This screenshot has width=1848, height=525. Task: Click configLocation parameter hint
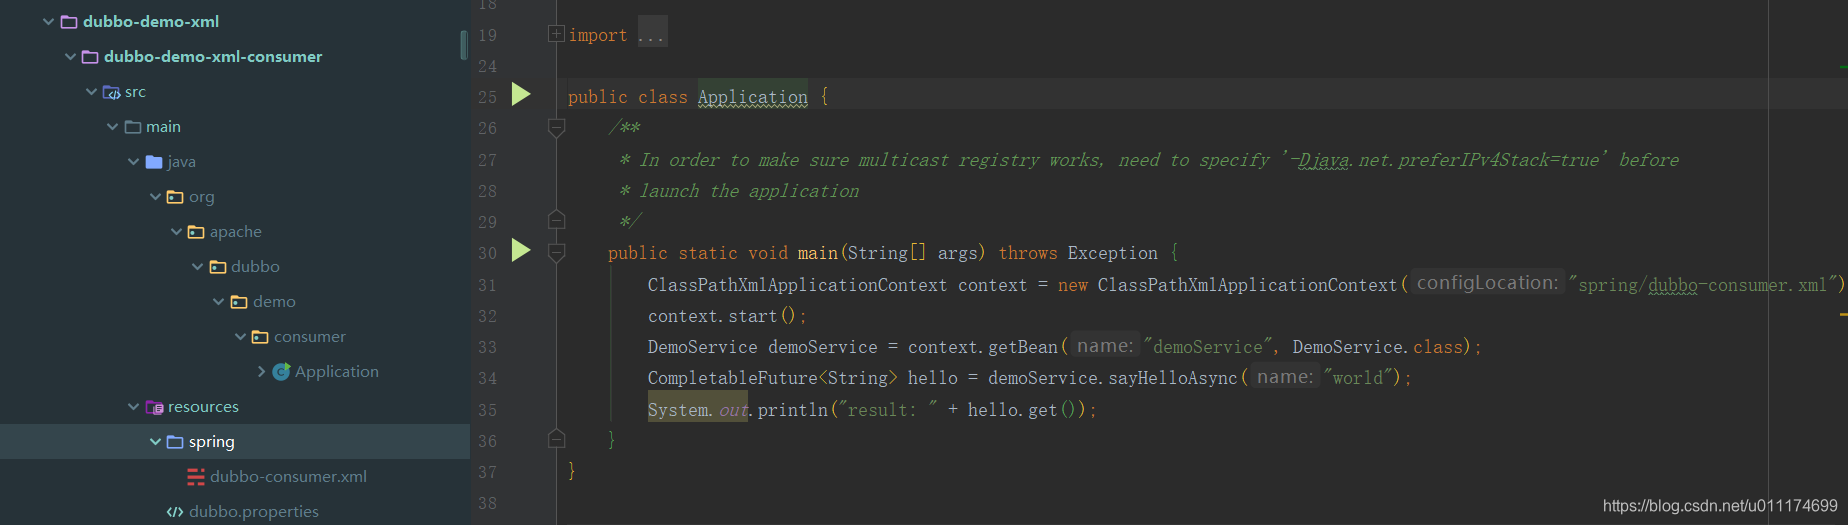(1487, 283)
